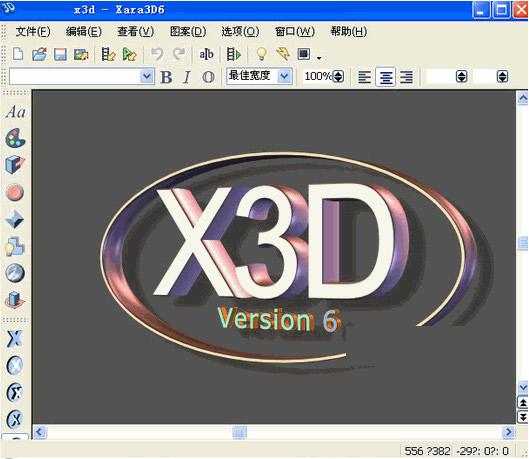Viewport: 529px width, 459px height.
Task: Open the bevel options diamond tool
Action: pos(15,219)
